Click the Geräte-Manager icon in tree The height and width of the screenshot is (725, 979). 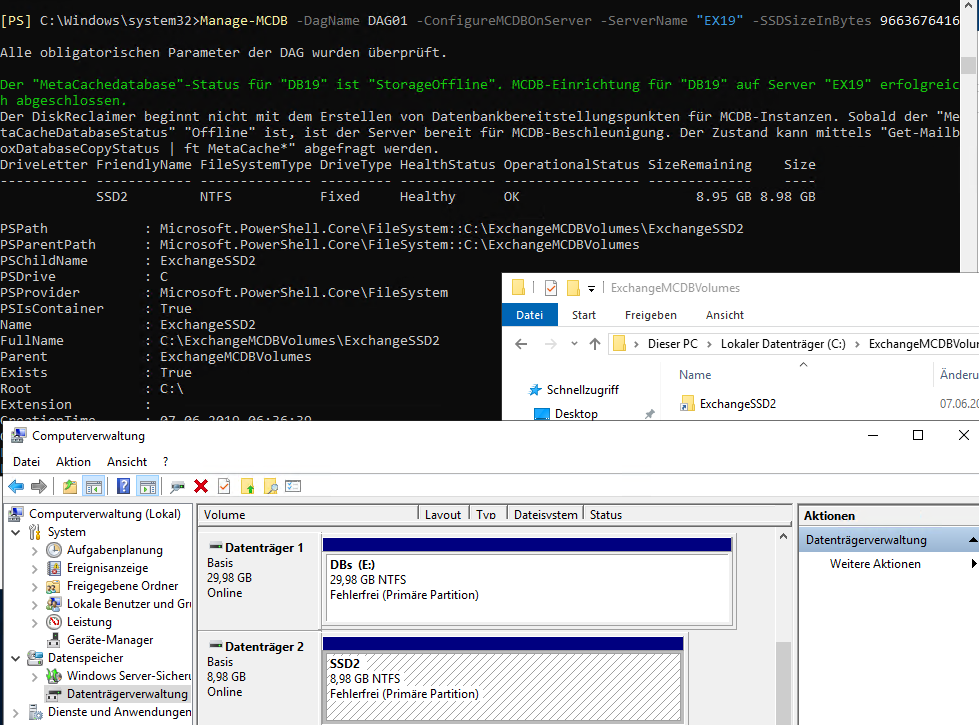pos(54,640)
